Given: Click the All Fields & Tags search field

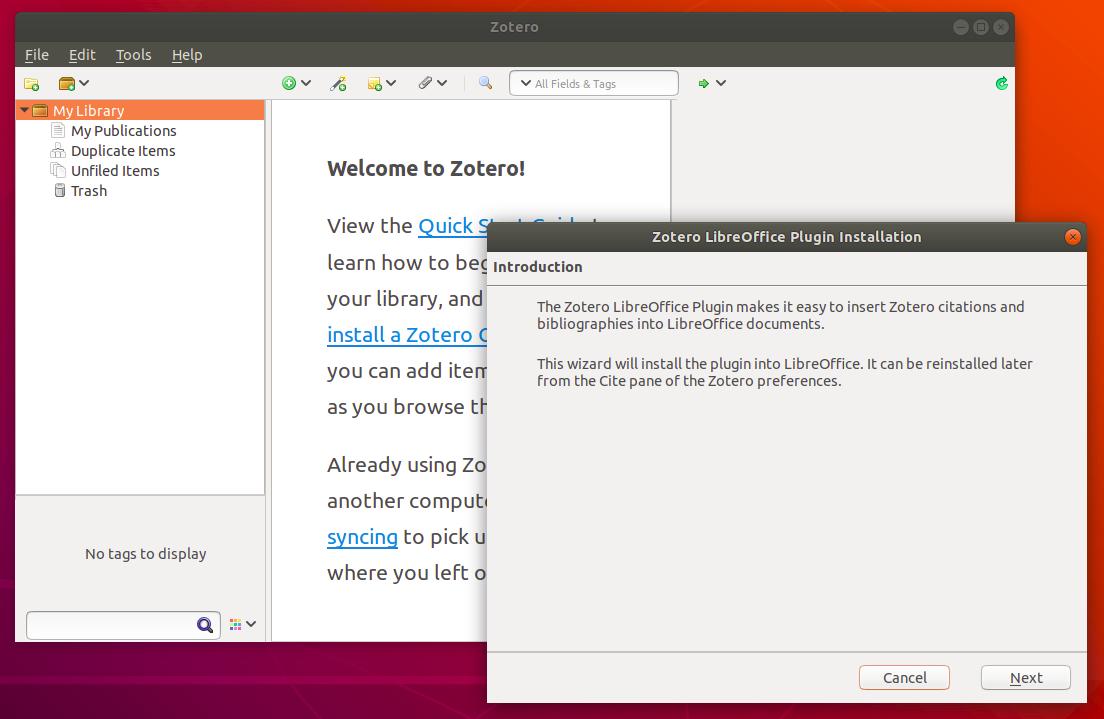Looking at the screenshot, I should click(594, 83).
